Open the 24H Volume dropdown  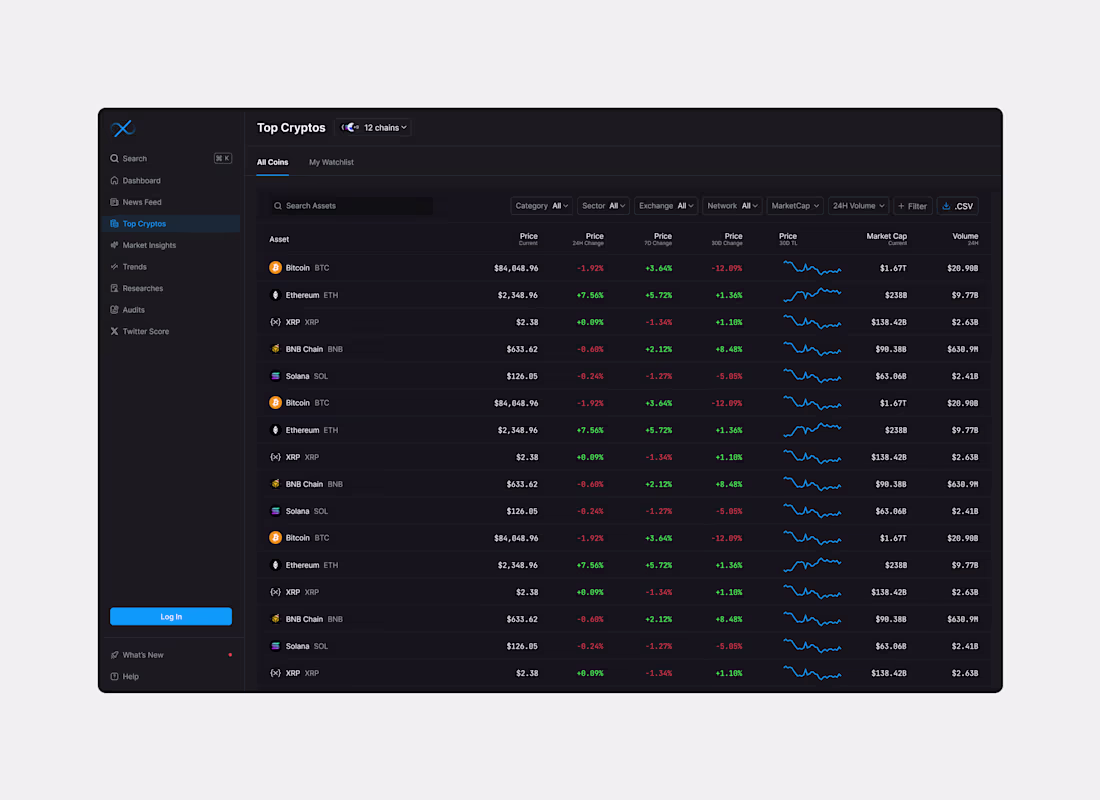(858, 205)
